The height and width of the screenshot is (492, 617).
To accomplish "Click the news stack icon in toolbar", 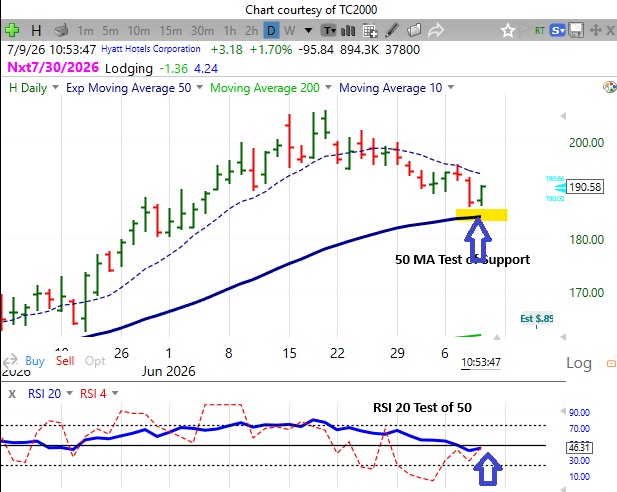I will (61, 30).
